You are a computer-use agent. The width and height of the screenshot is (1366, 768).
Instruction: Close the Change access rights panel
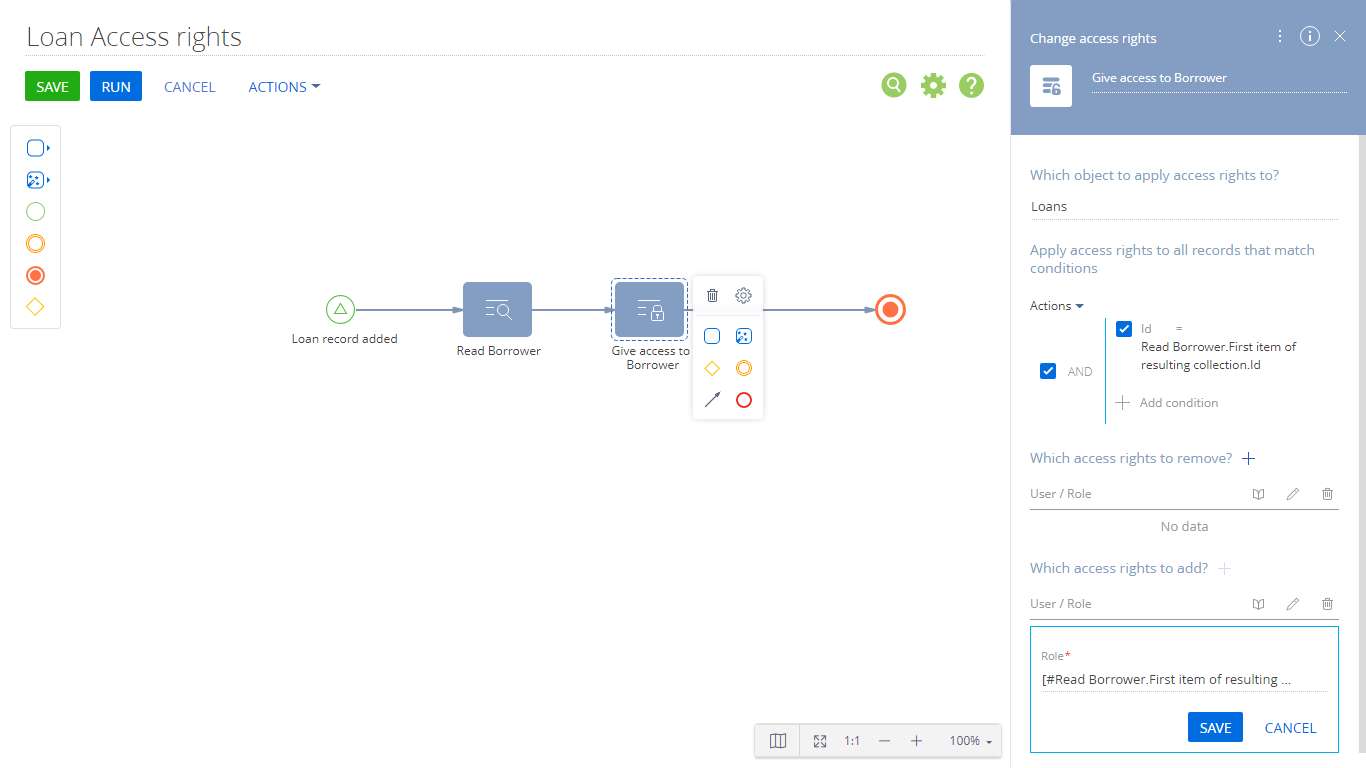point(1340,36)
